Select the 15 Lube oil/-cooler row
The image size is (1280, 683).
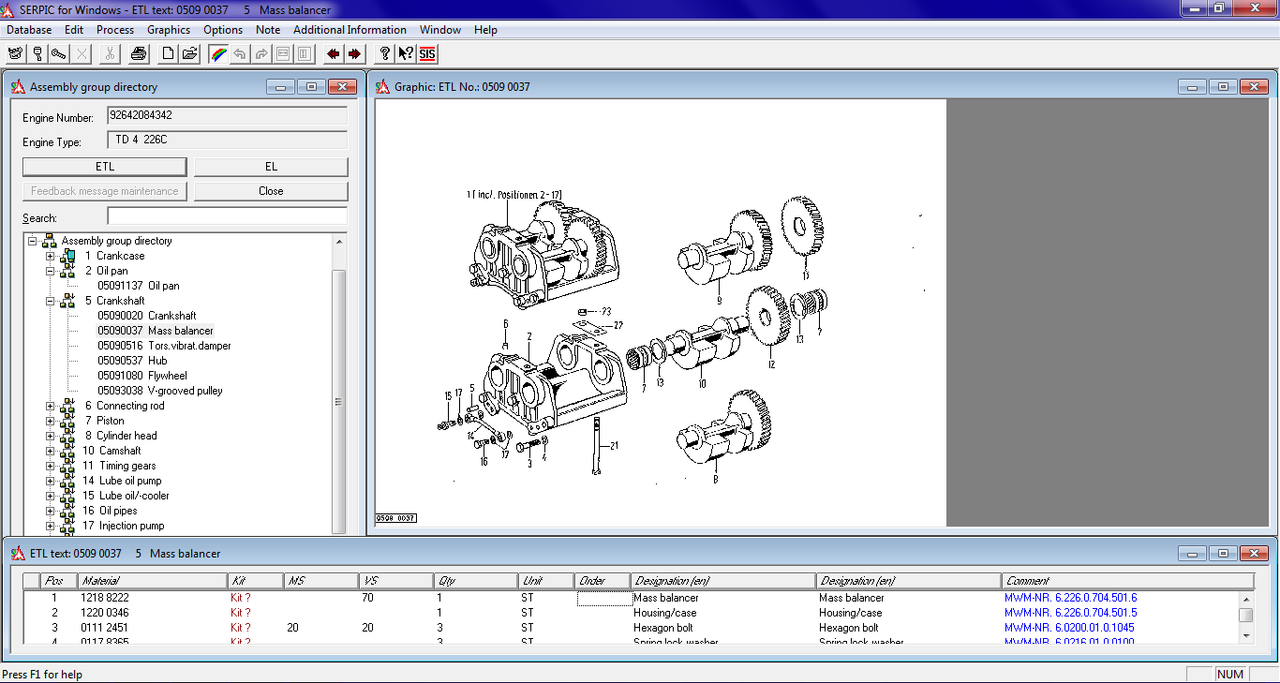click(126, 496)
